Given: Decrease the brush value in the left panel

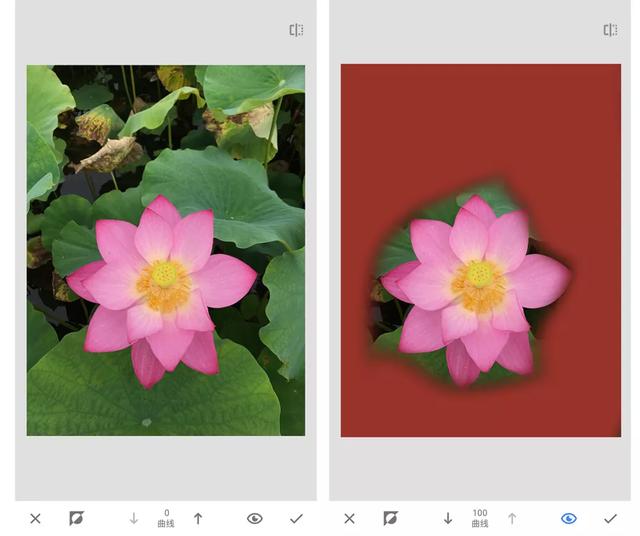Looking at the screenshot, I should pos(133,518).
